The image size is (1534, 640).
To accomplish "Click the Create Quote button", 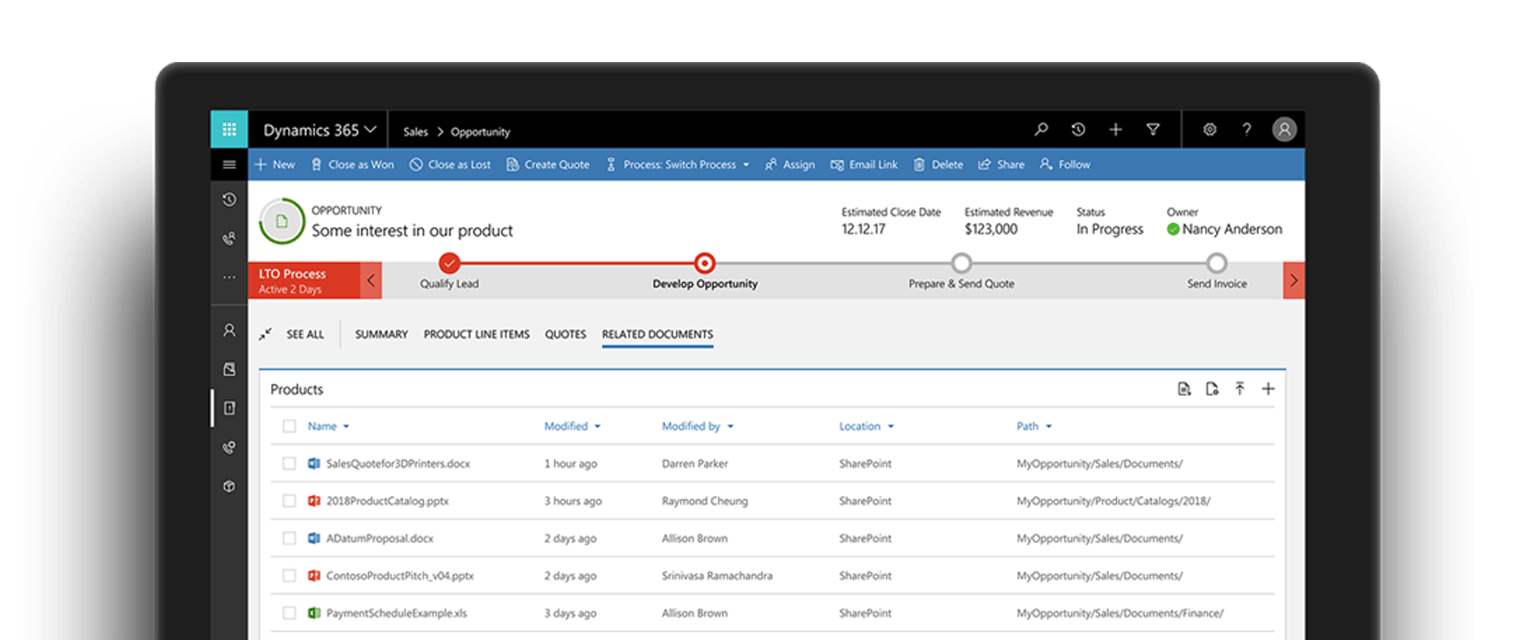I will 548,165.
